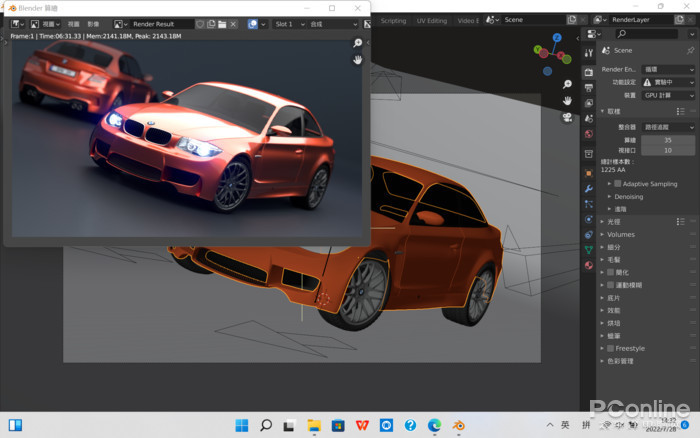Click the 3D viewport pan hand icon
700x438 pixels.
pyautogui.click(x=567, y=100)
